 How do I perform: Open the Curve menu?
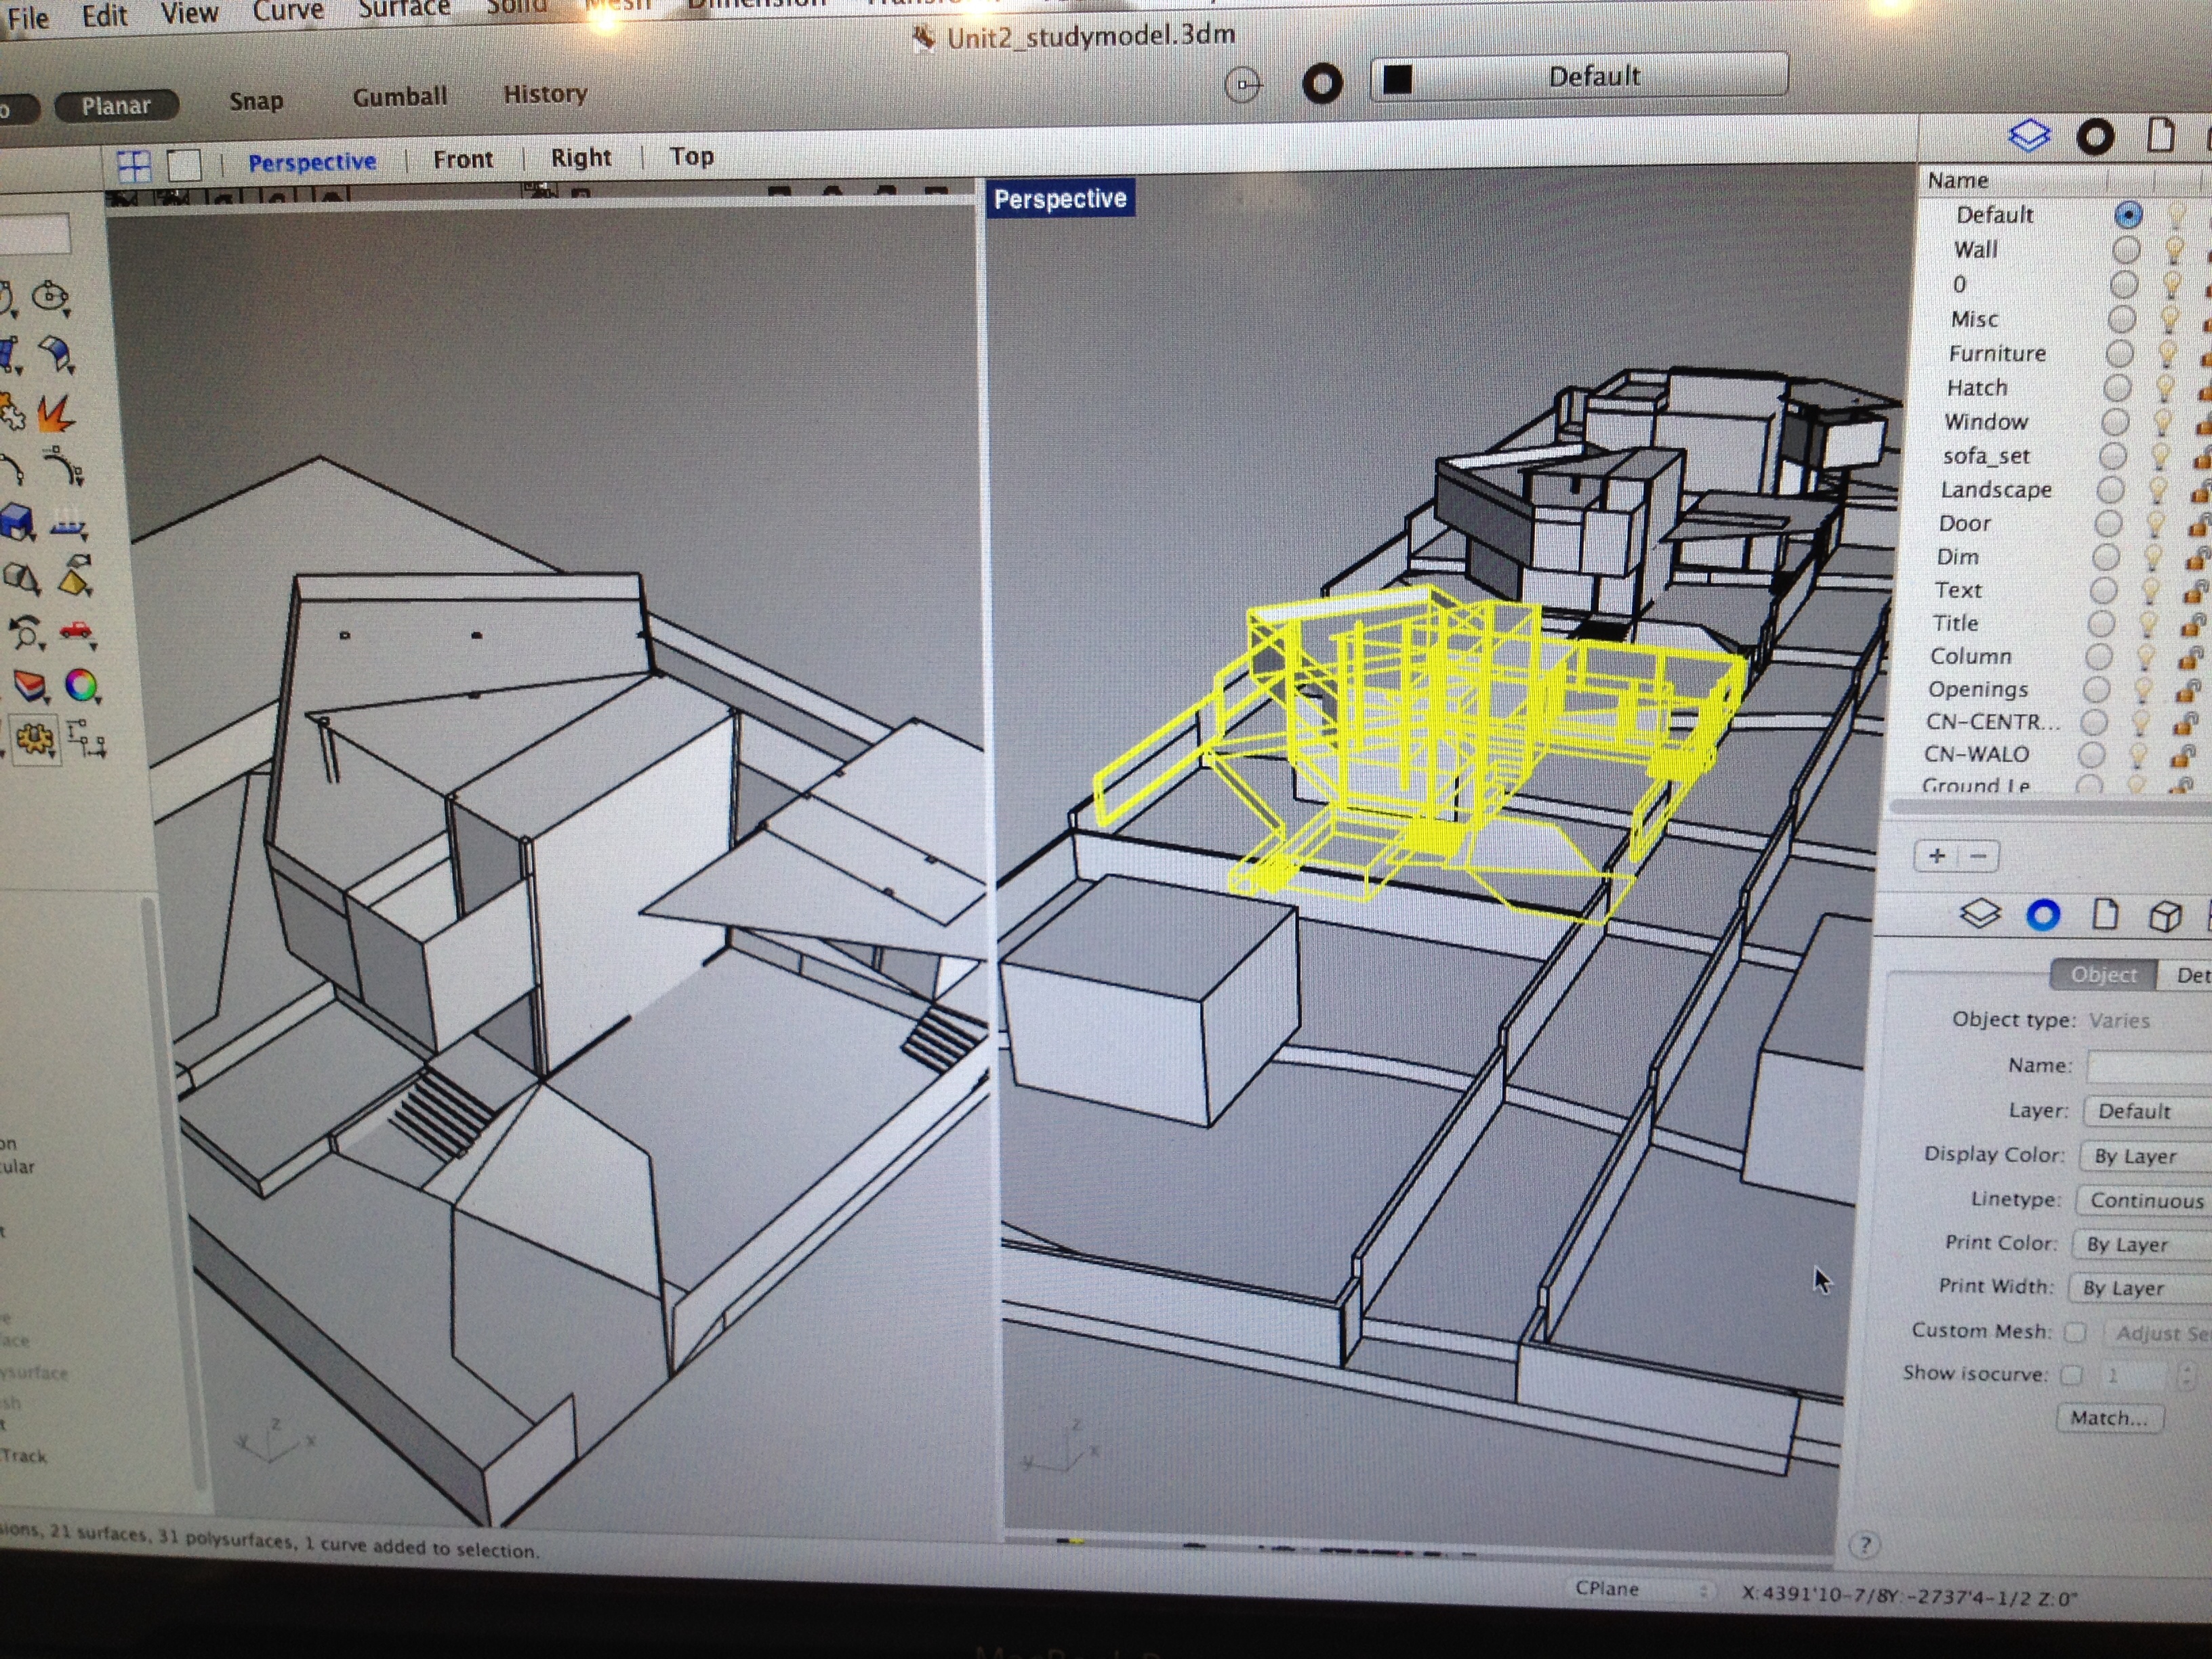[288, 12]
